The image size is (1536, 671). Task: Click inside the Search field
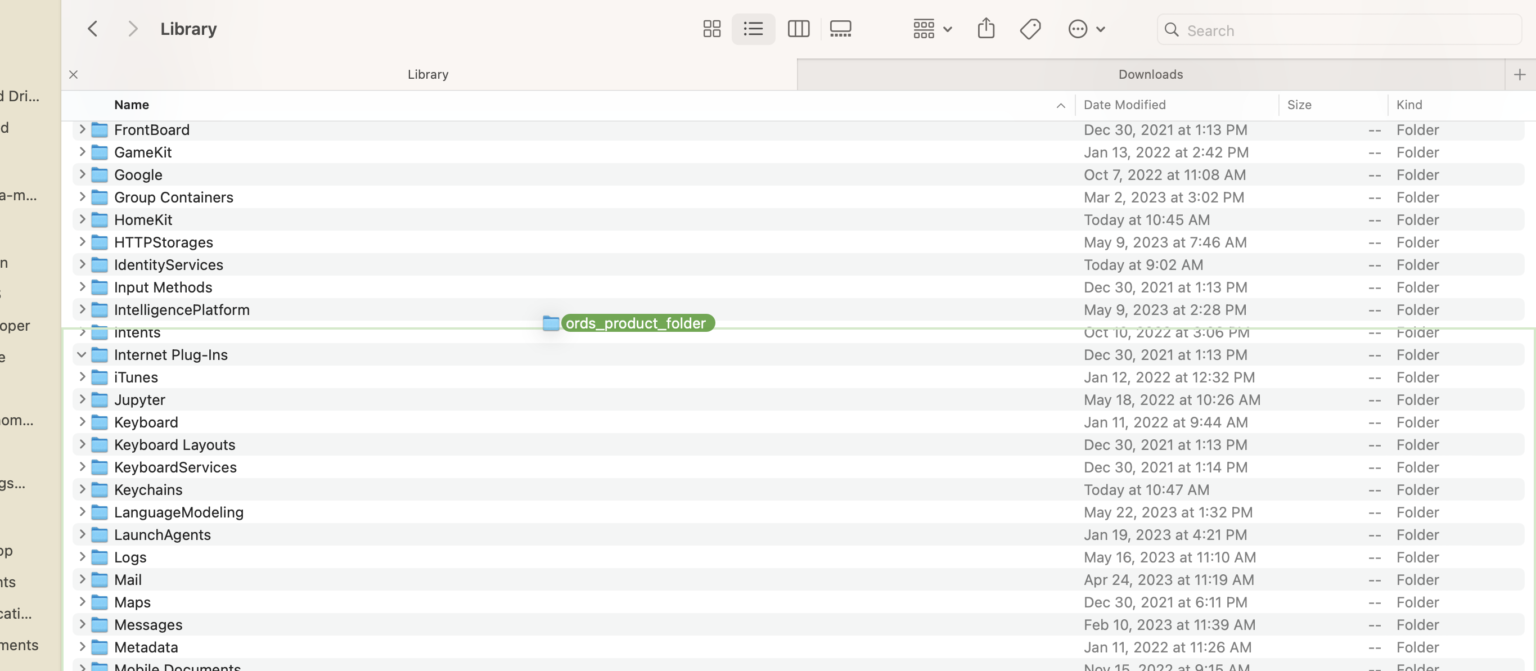tap(1340, 30)
